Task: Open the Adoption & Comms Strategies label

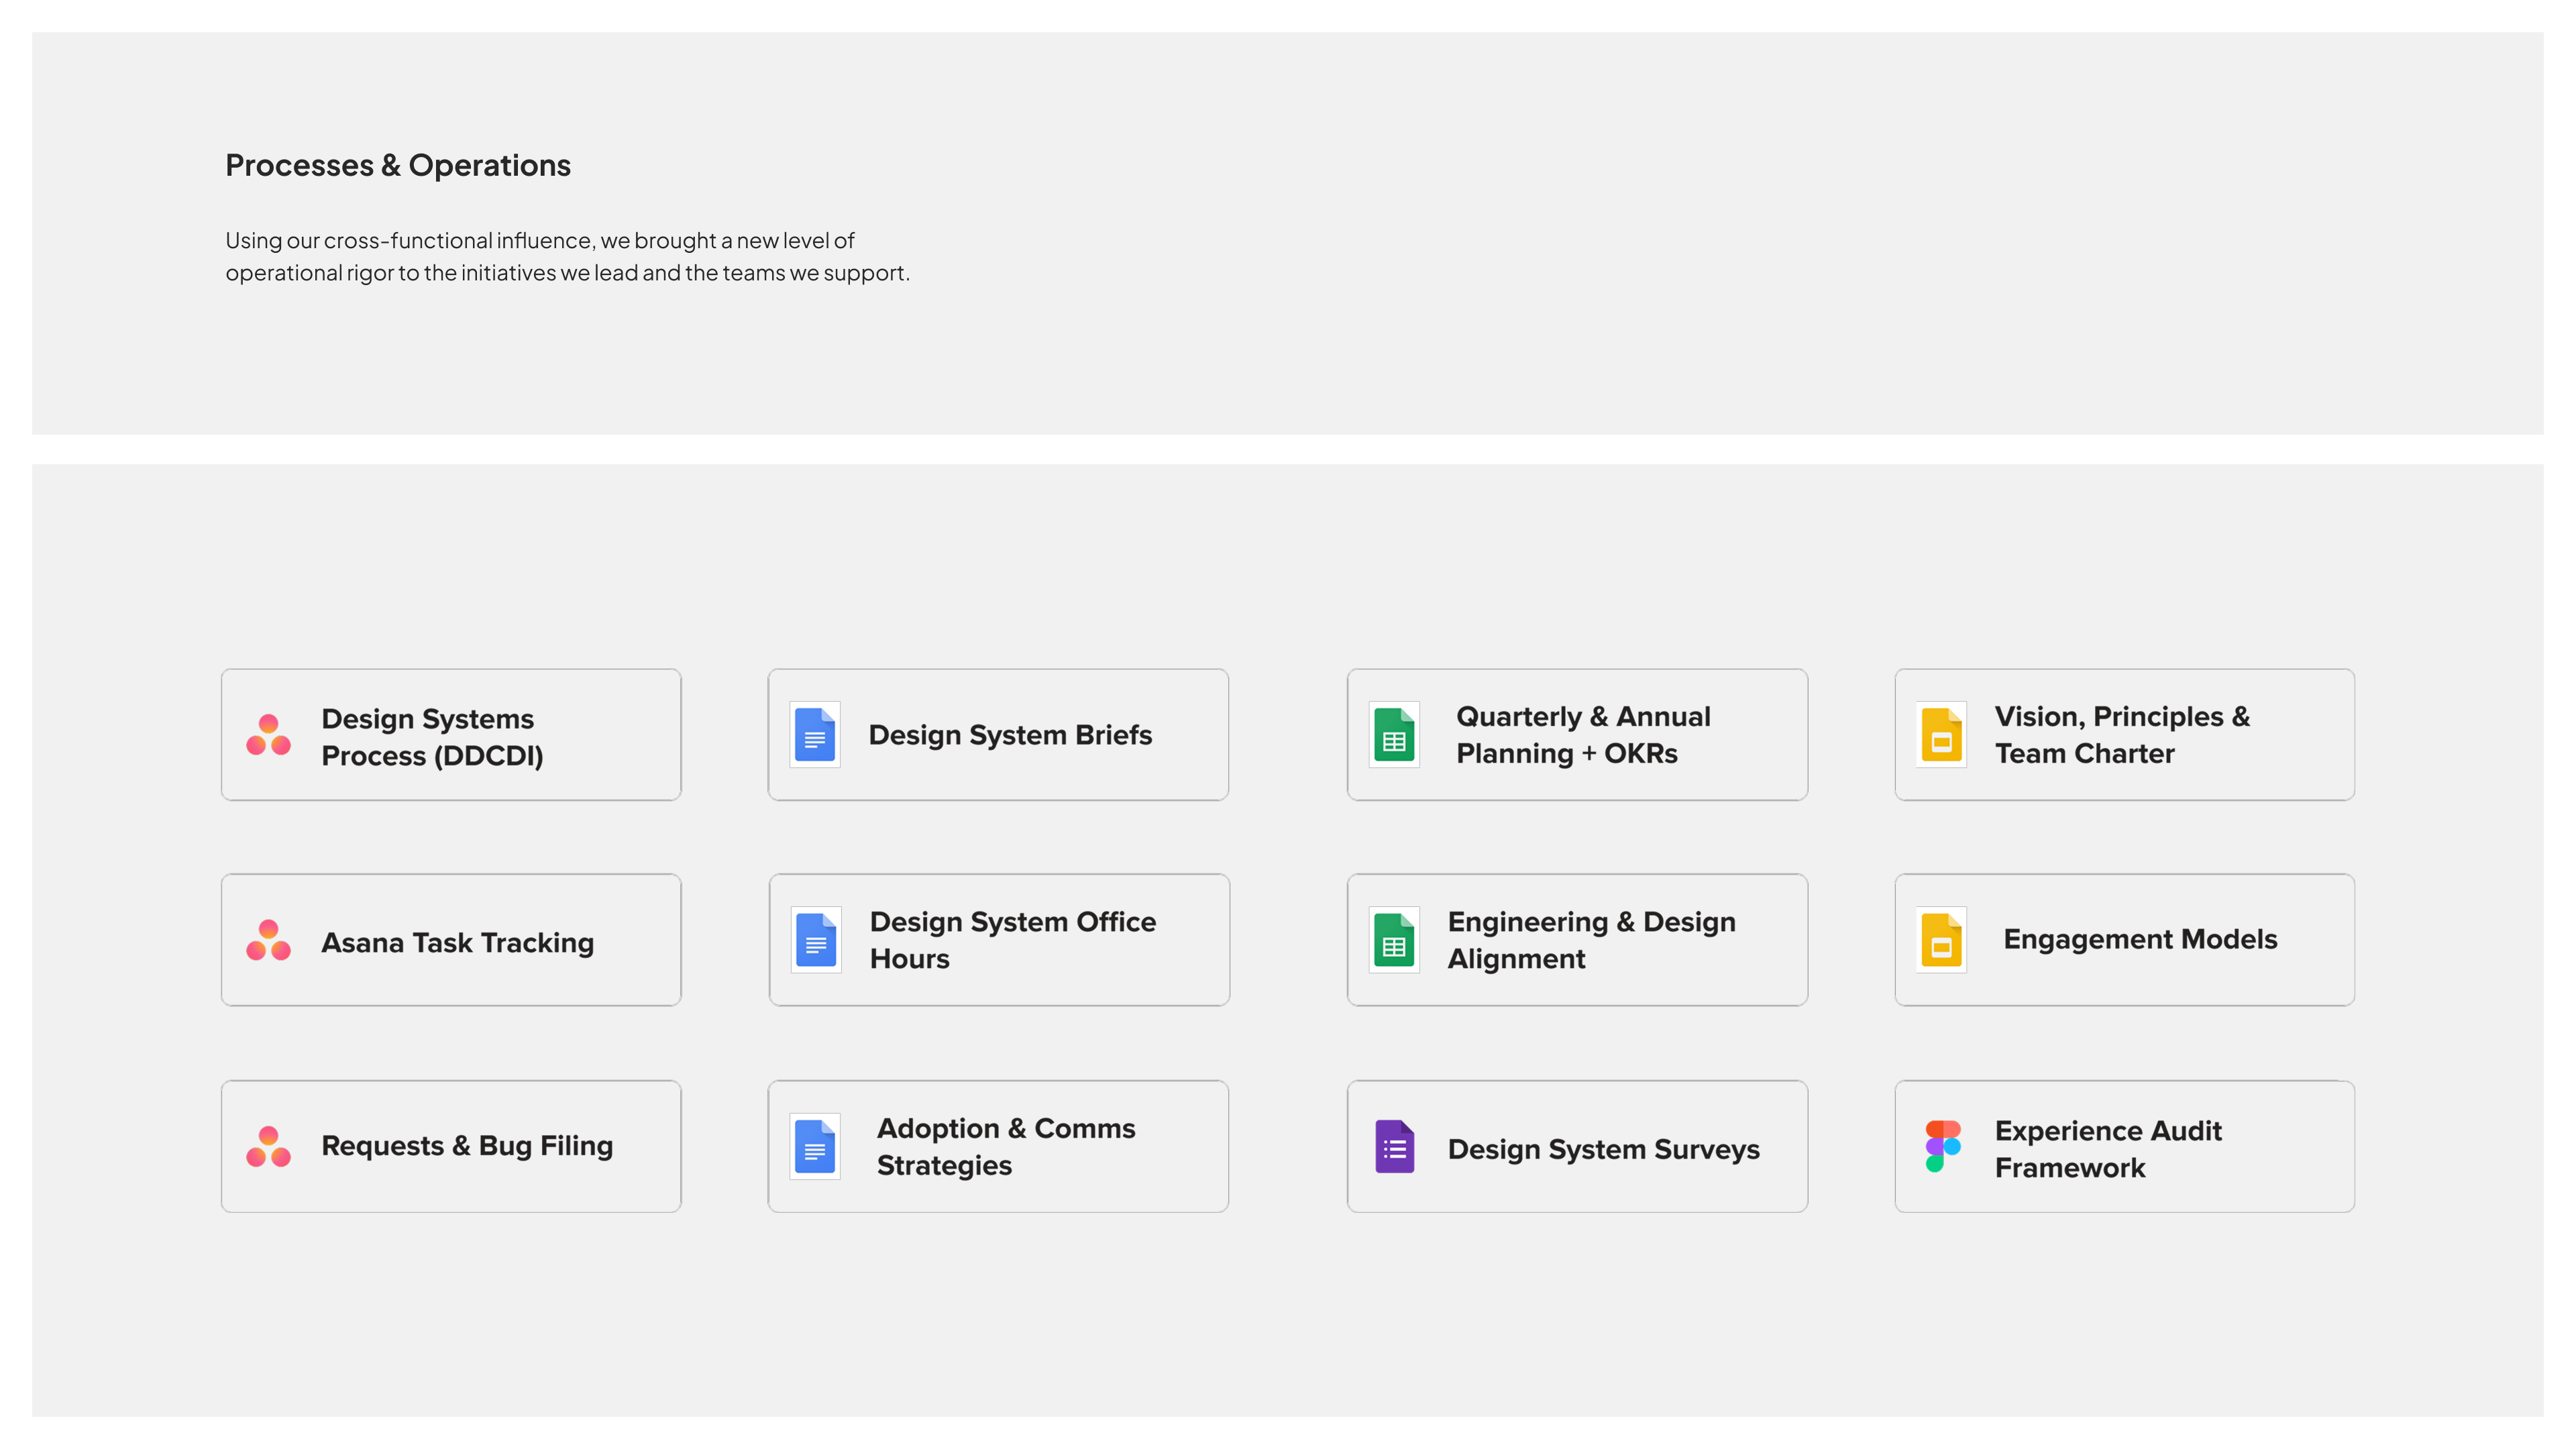Action: tap(1006, 1147)
